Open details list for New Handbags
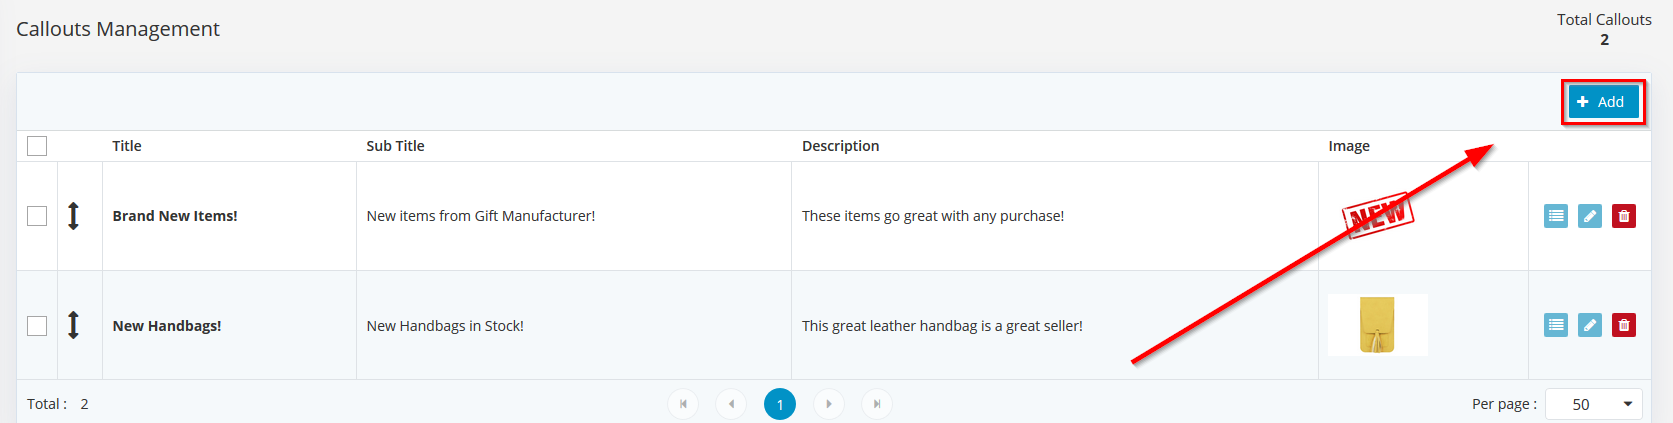 tap(1556, 325)
